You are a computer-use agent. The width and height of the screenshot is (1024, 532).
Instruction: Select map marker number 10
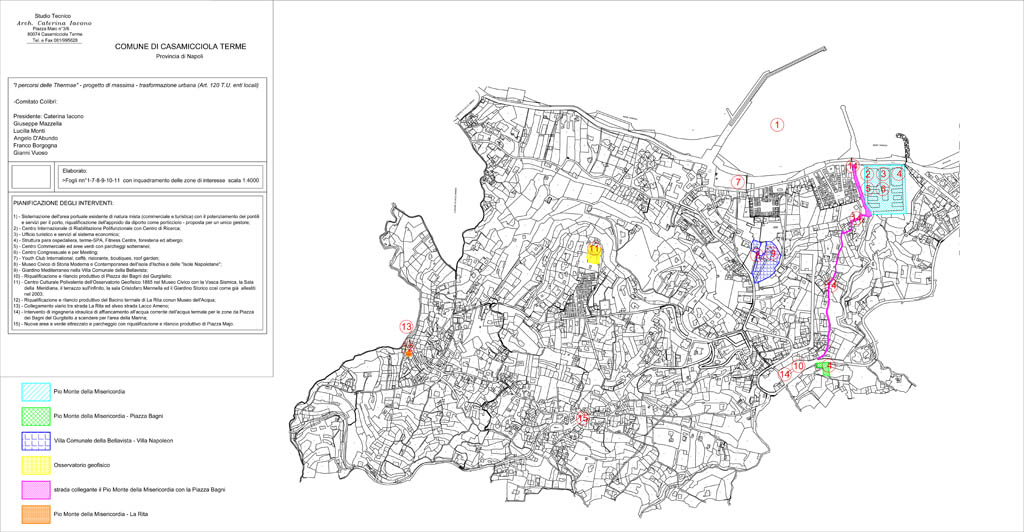point(799,367)
